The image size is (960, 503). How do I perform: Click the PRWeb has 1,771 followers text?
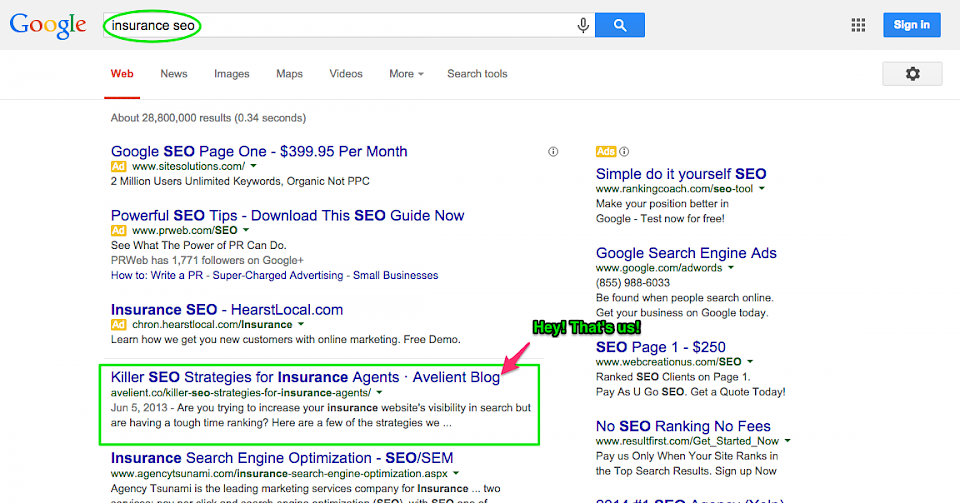[207, 260]
